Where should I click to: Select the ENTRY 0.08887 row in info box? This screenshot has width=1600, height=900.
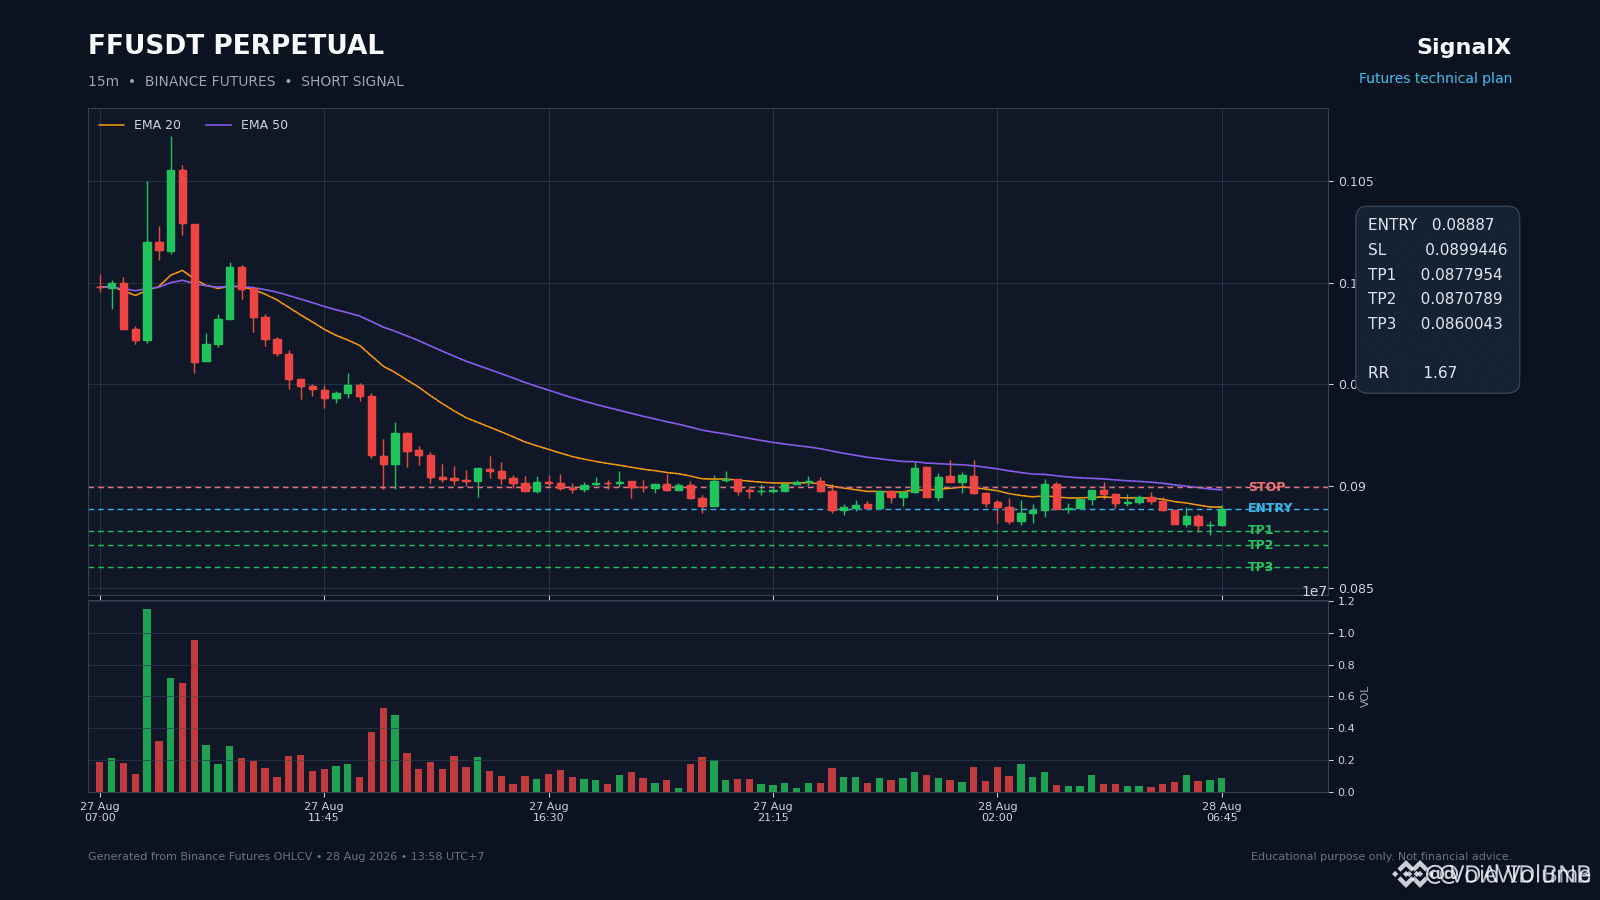pos(1431,225)
